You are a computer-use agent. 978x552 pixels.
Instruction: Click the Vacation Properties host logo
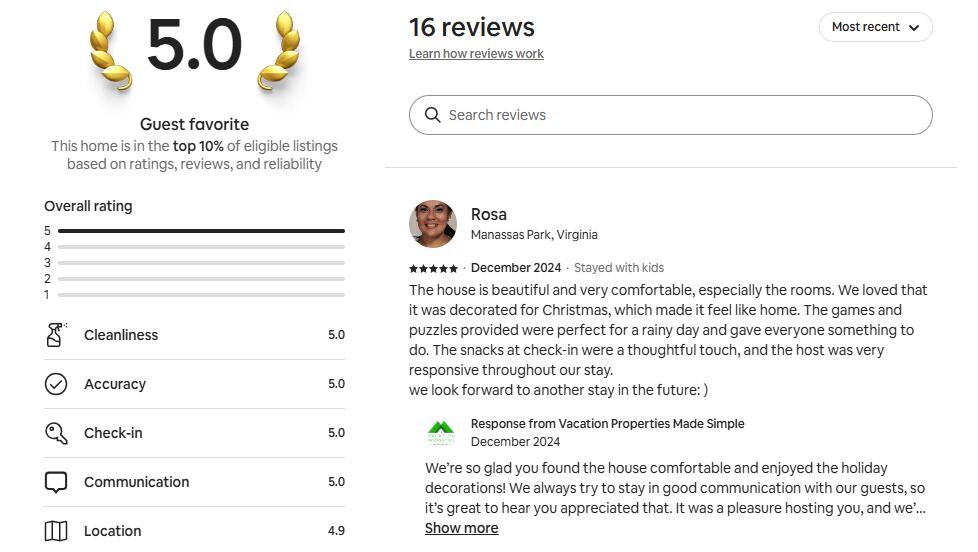(441, 432)
